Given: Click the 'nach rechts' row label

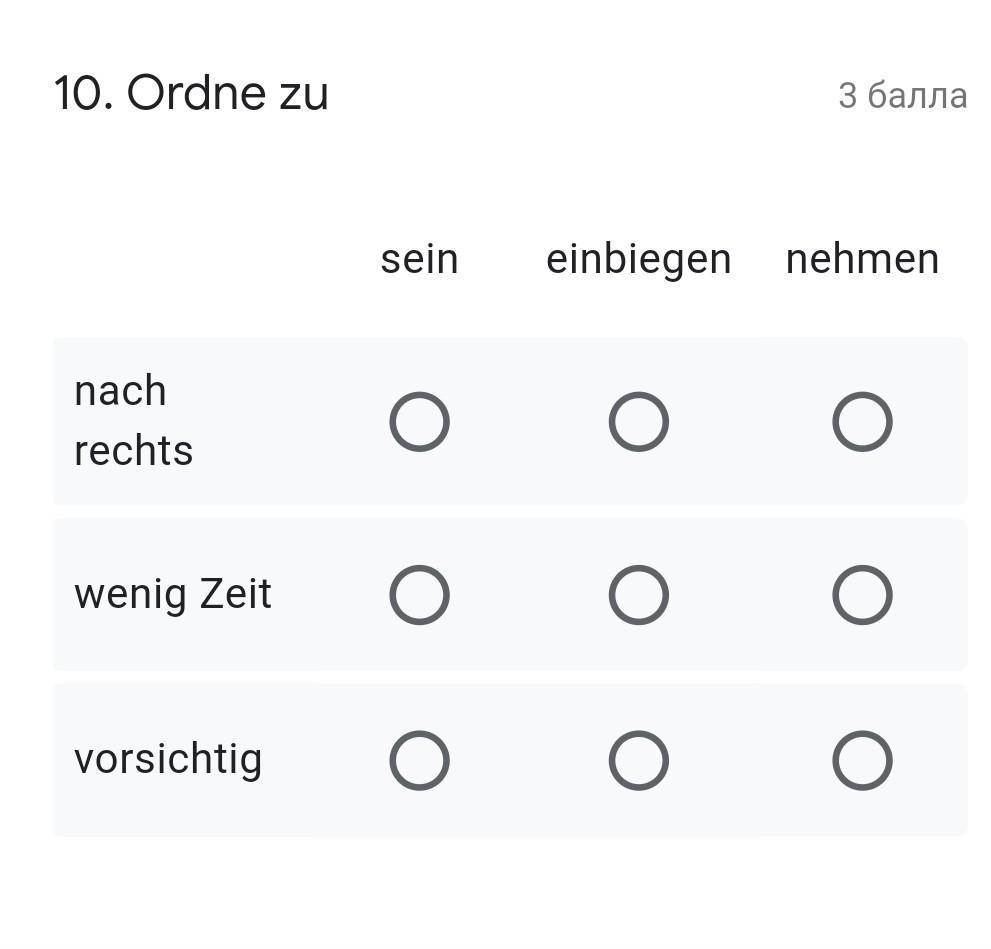Looking at the screenshot, I should (133, 420).
